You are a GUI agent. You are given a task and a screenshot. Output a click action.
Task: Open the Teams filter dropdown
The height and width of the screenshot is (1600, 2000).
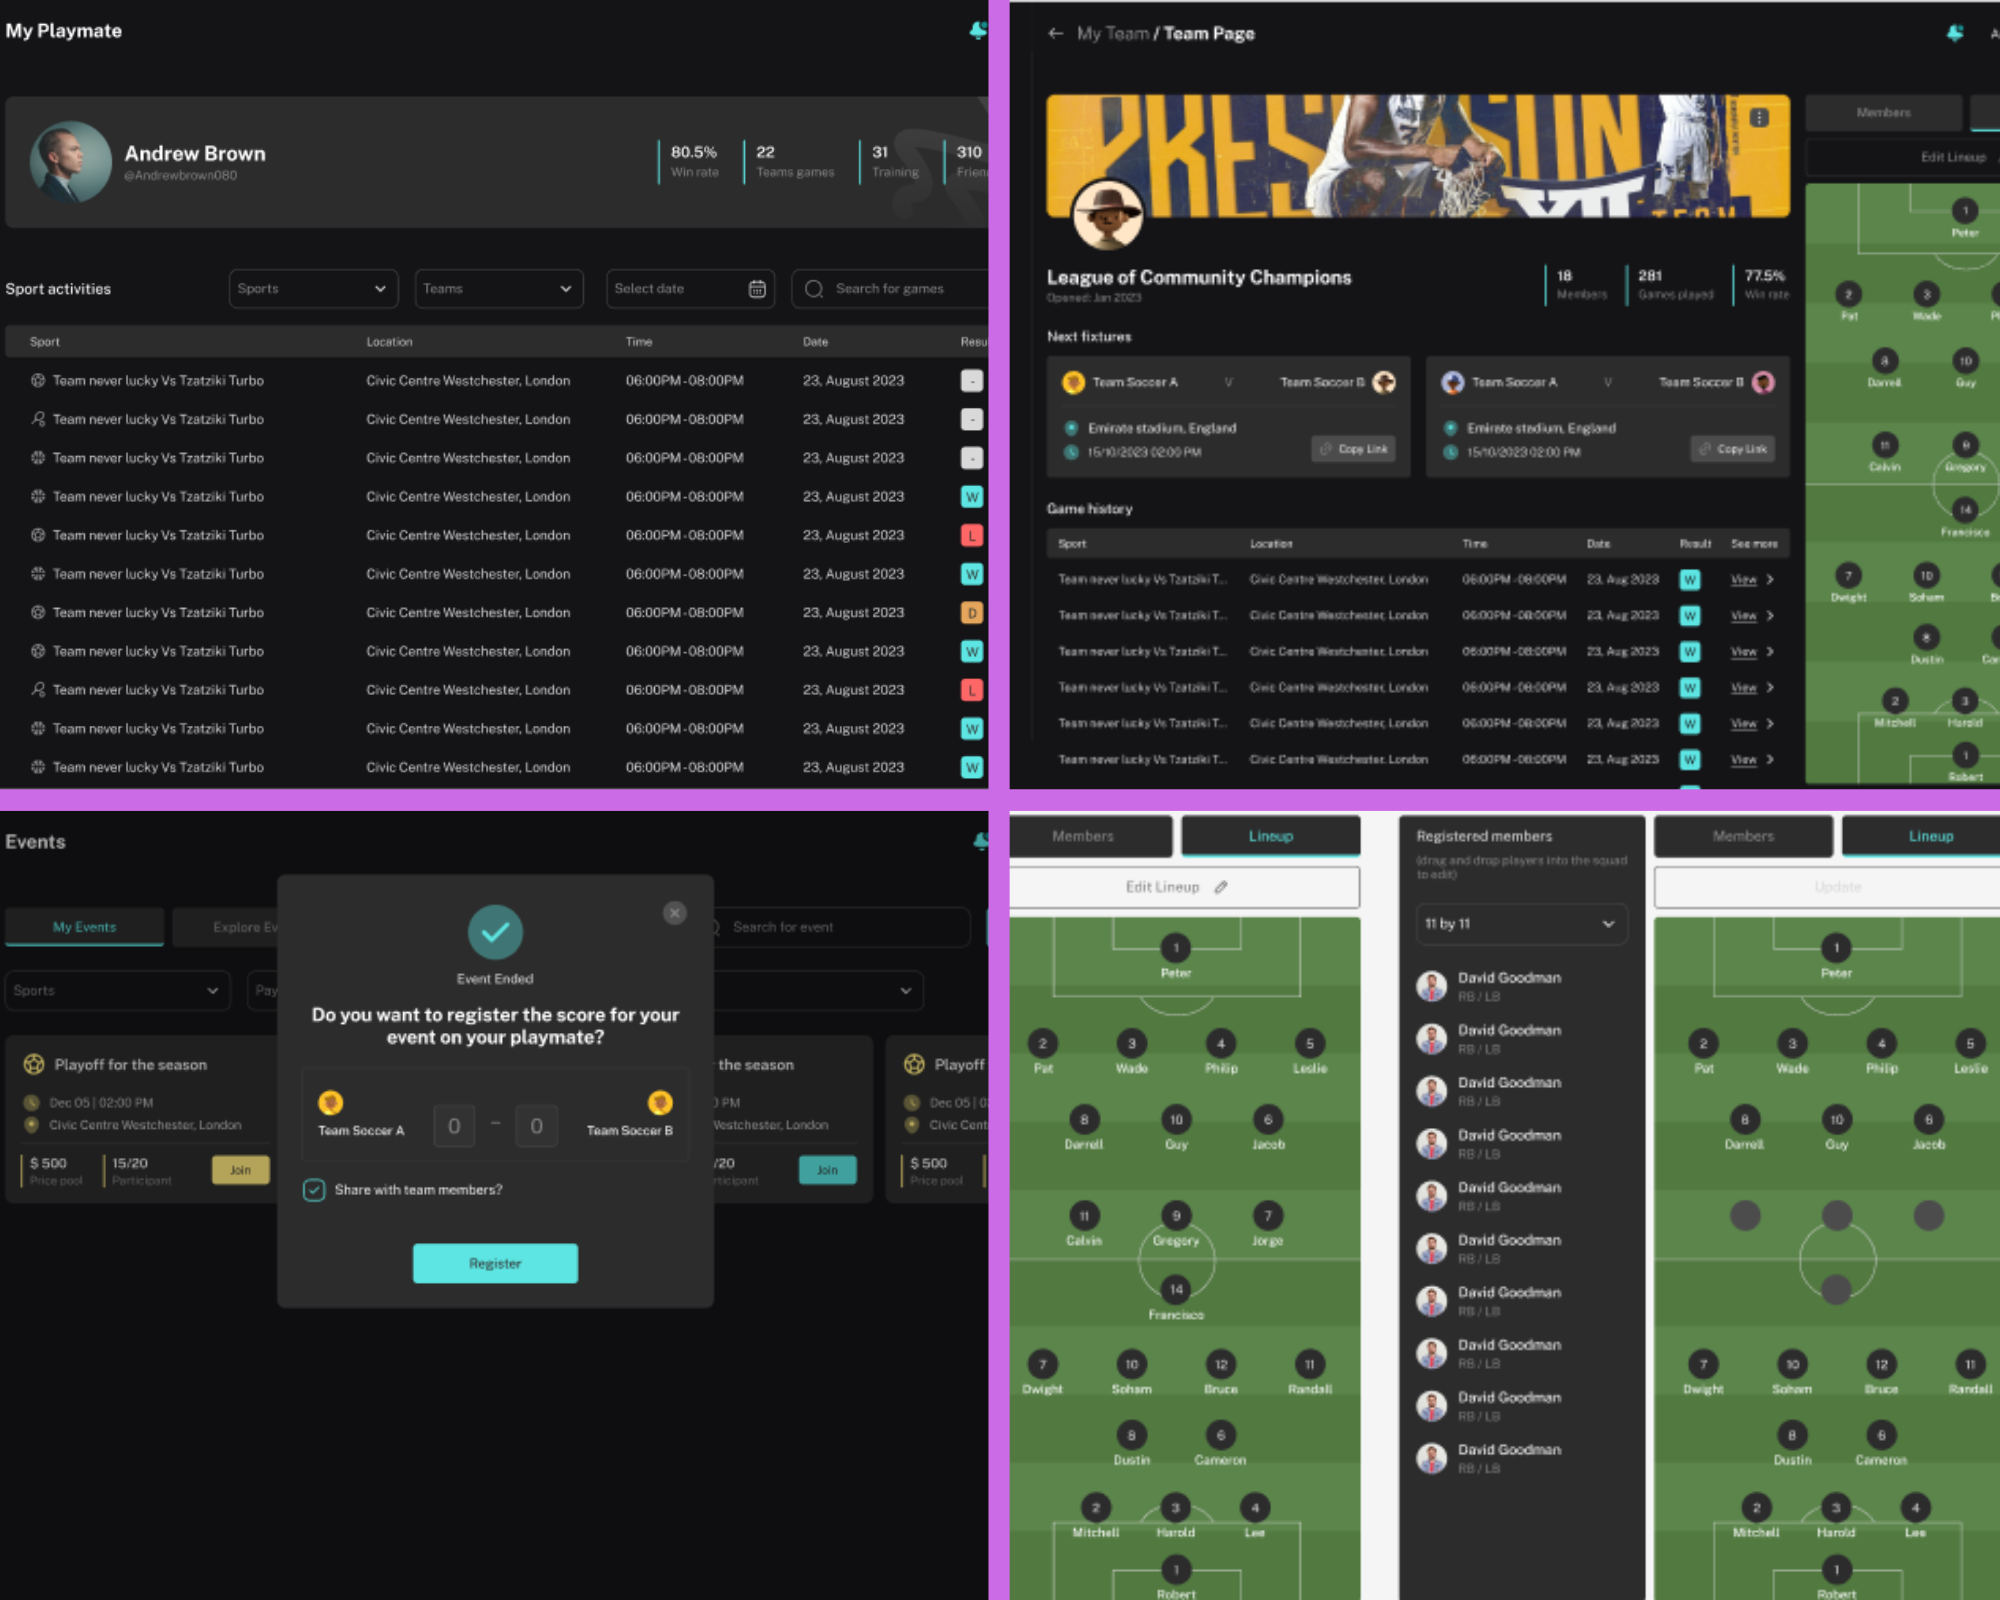(x=499, y=288)
